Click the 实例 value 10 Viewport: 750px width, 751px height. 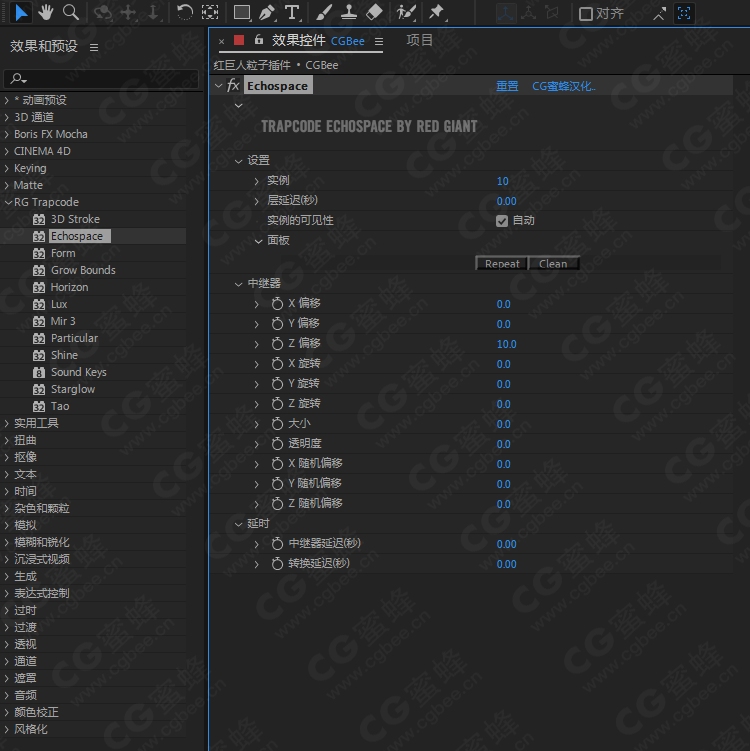[502, 181]
